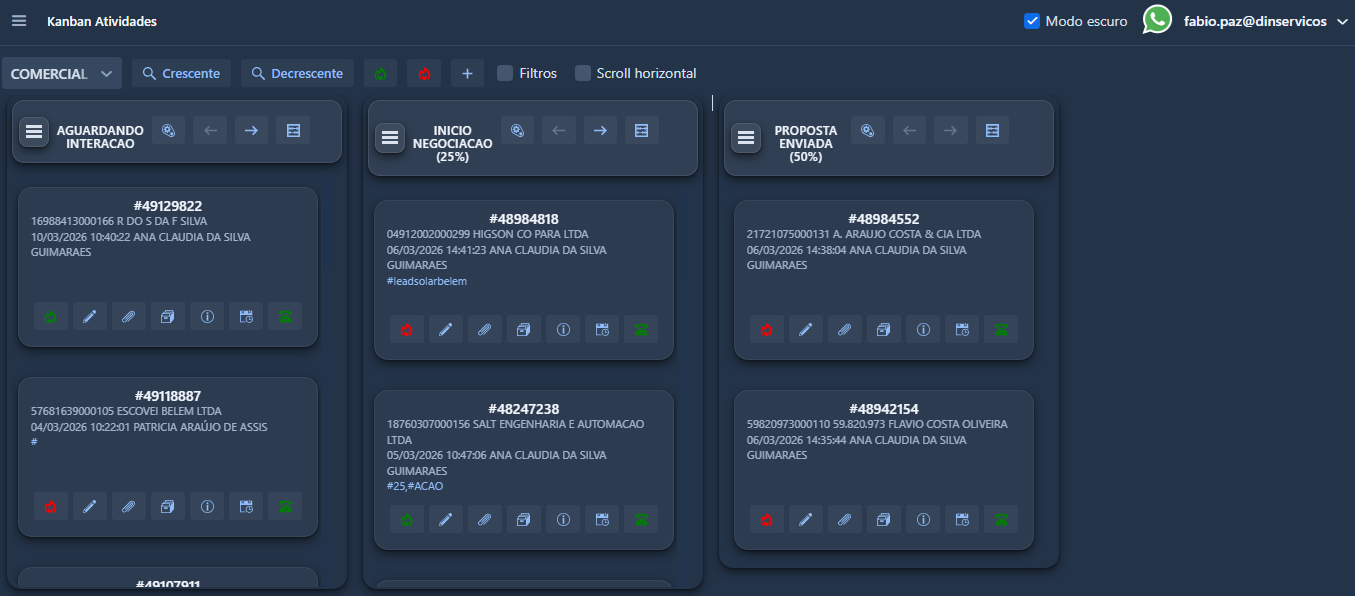The width and height of the screenshot is (1355, 596).
Task: Click the gear-link icon in AGUARDANDO INTERACAO header
Action: point(169,130)
